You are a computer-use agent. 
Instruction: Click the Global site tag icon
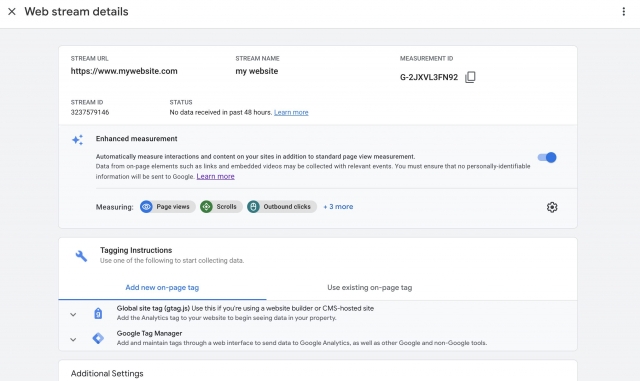click(x=98, y=313)
